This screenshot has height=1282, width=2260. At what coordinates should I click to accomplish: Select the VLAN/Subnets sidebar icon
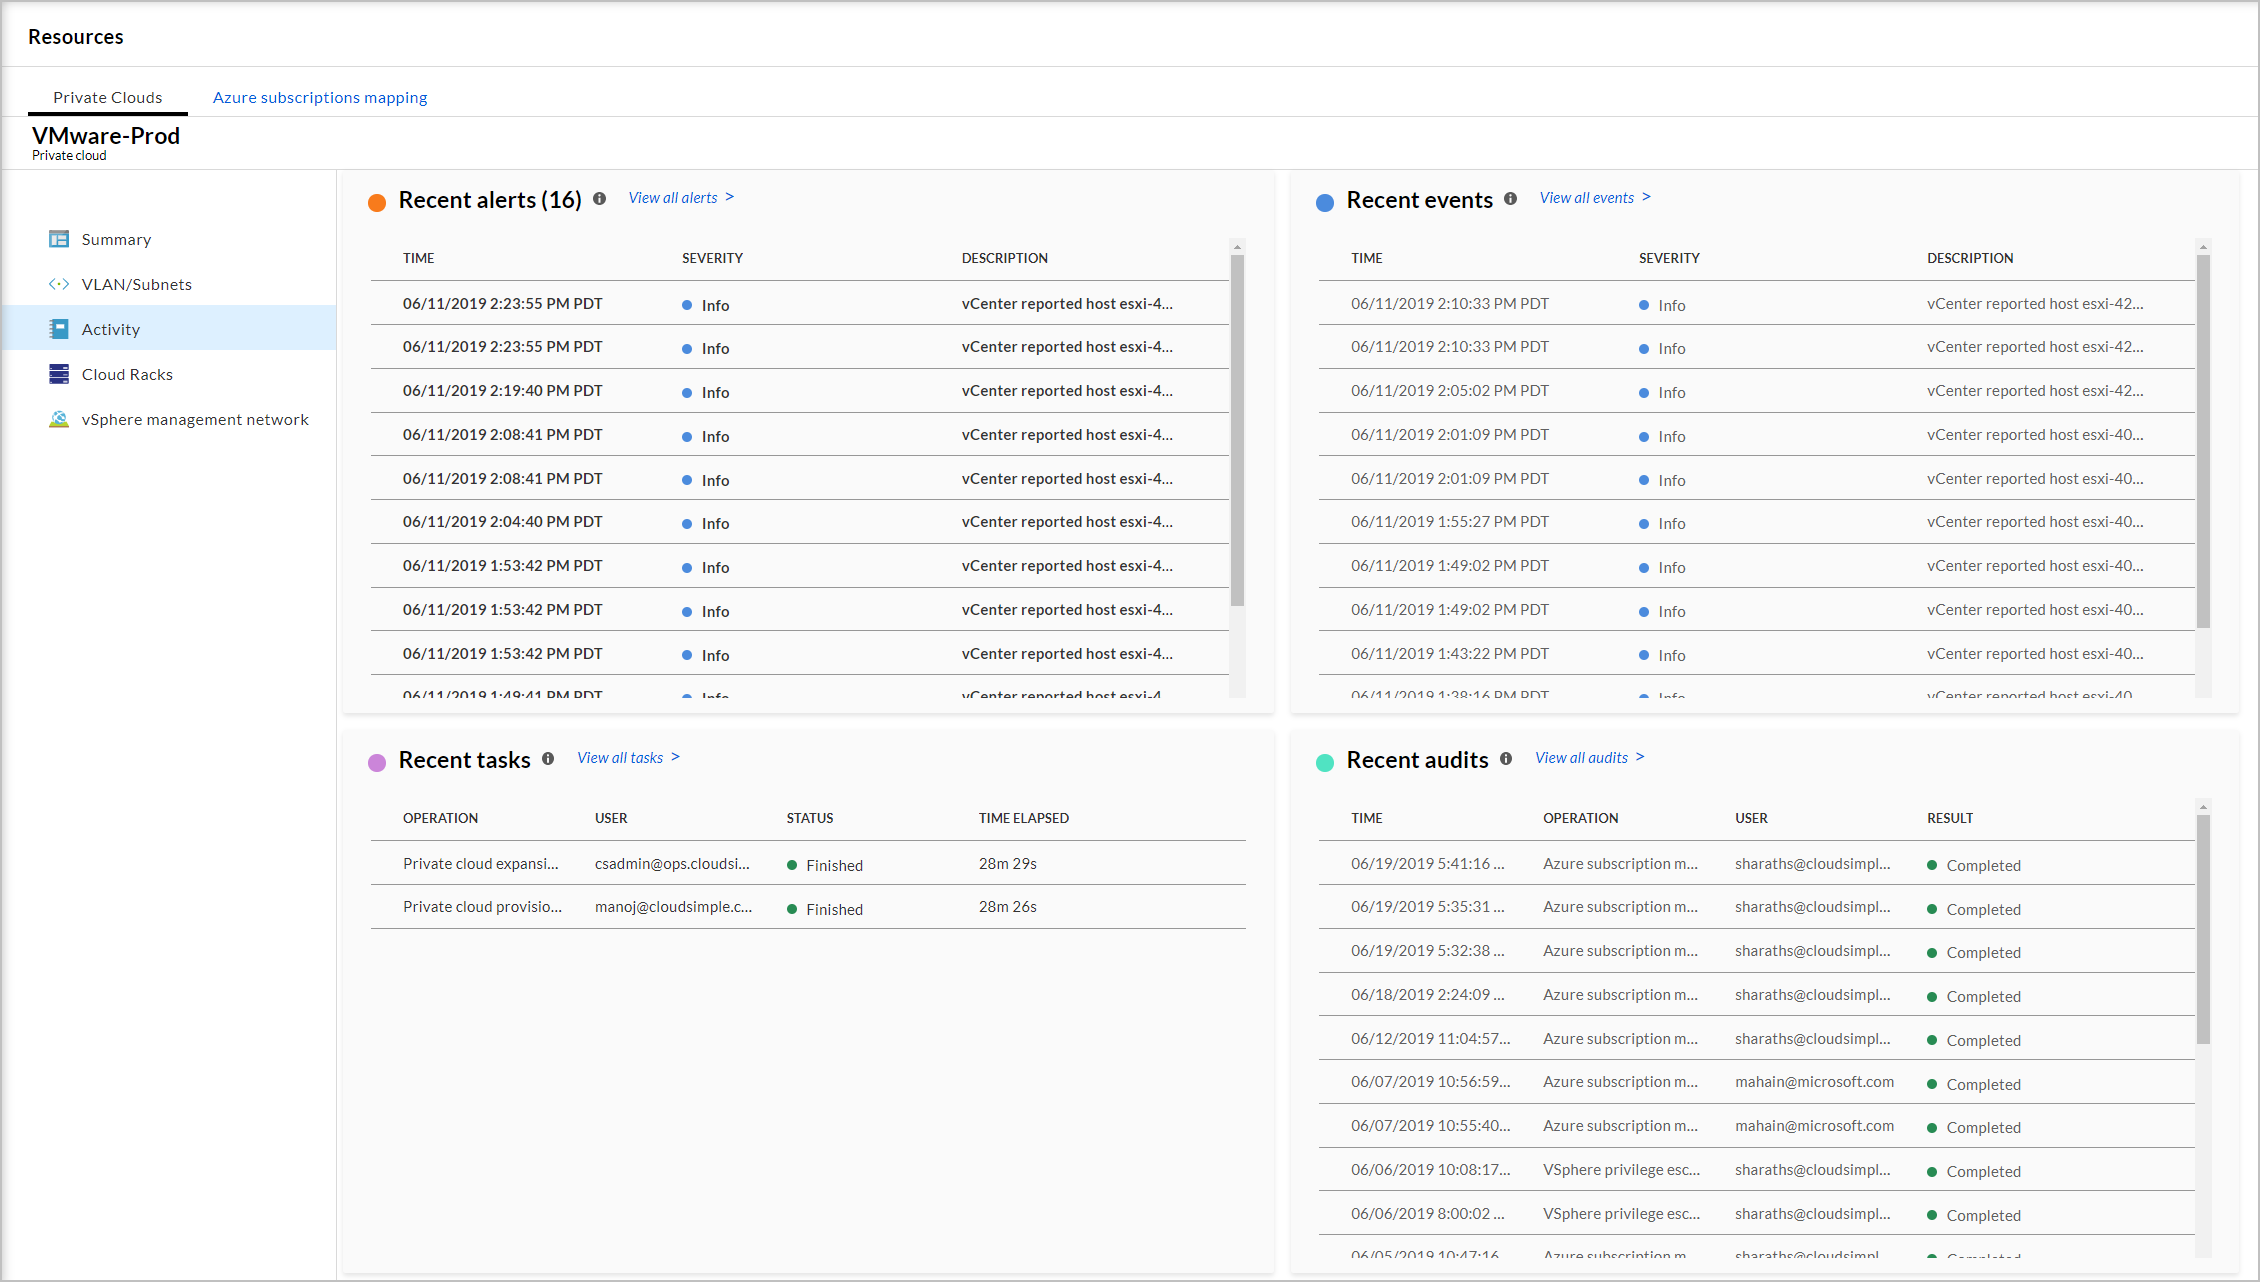tap(59, 284)
